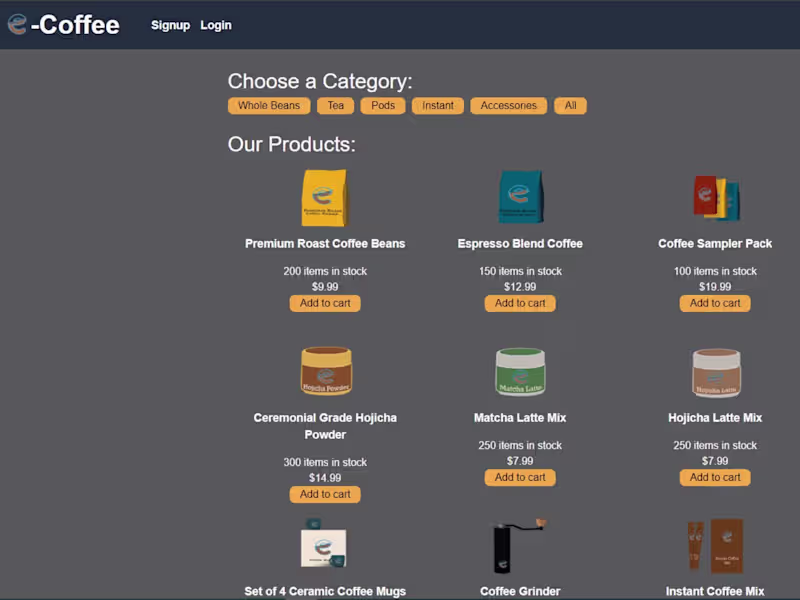The width and height of the screenshot is (800, 600).
Task: Open the Signup page link
Action: (x=170, y=25)
